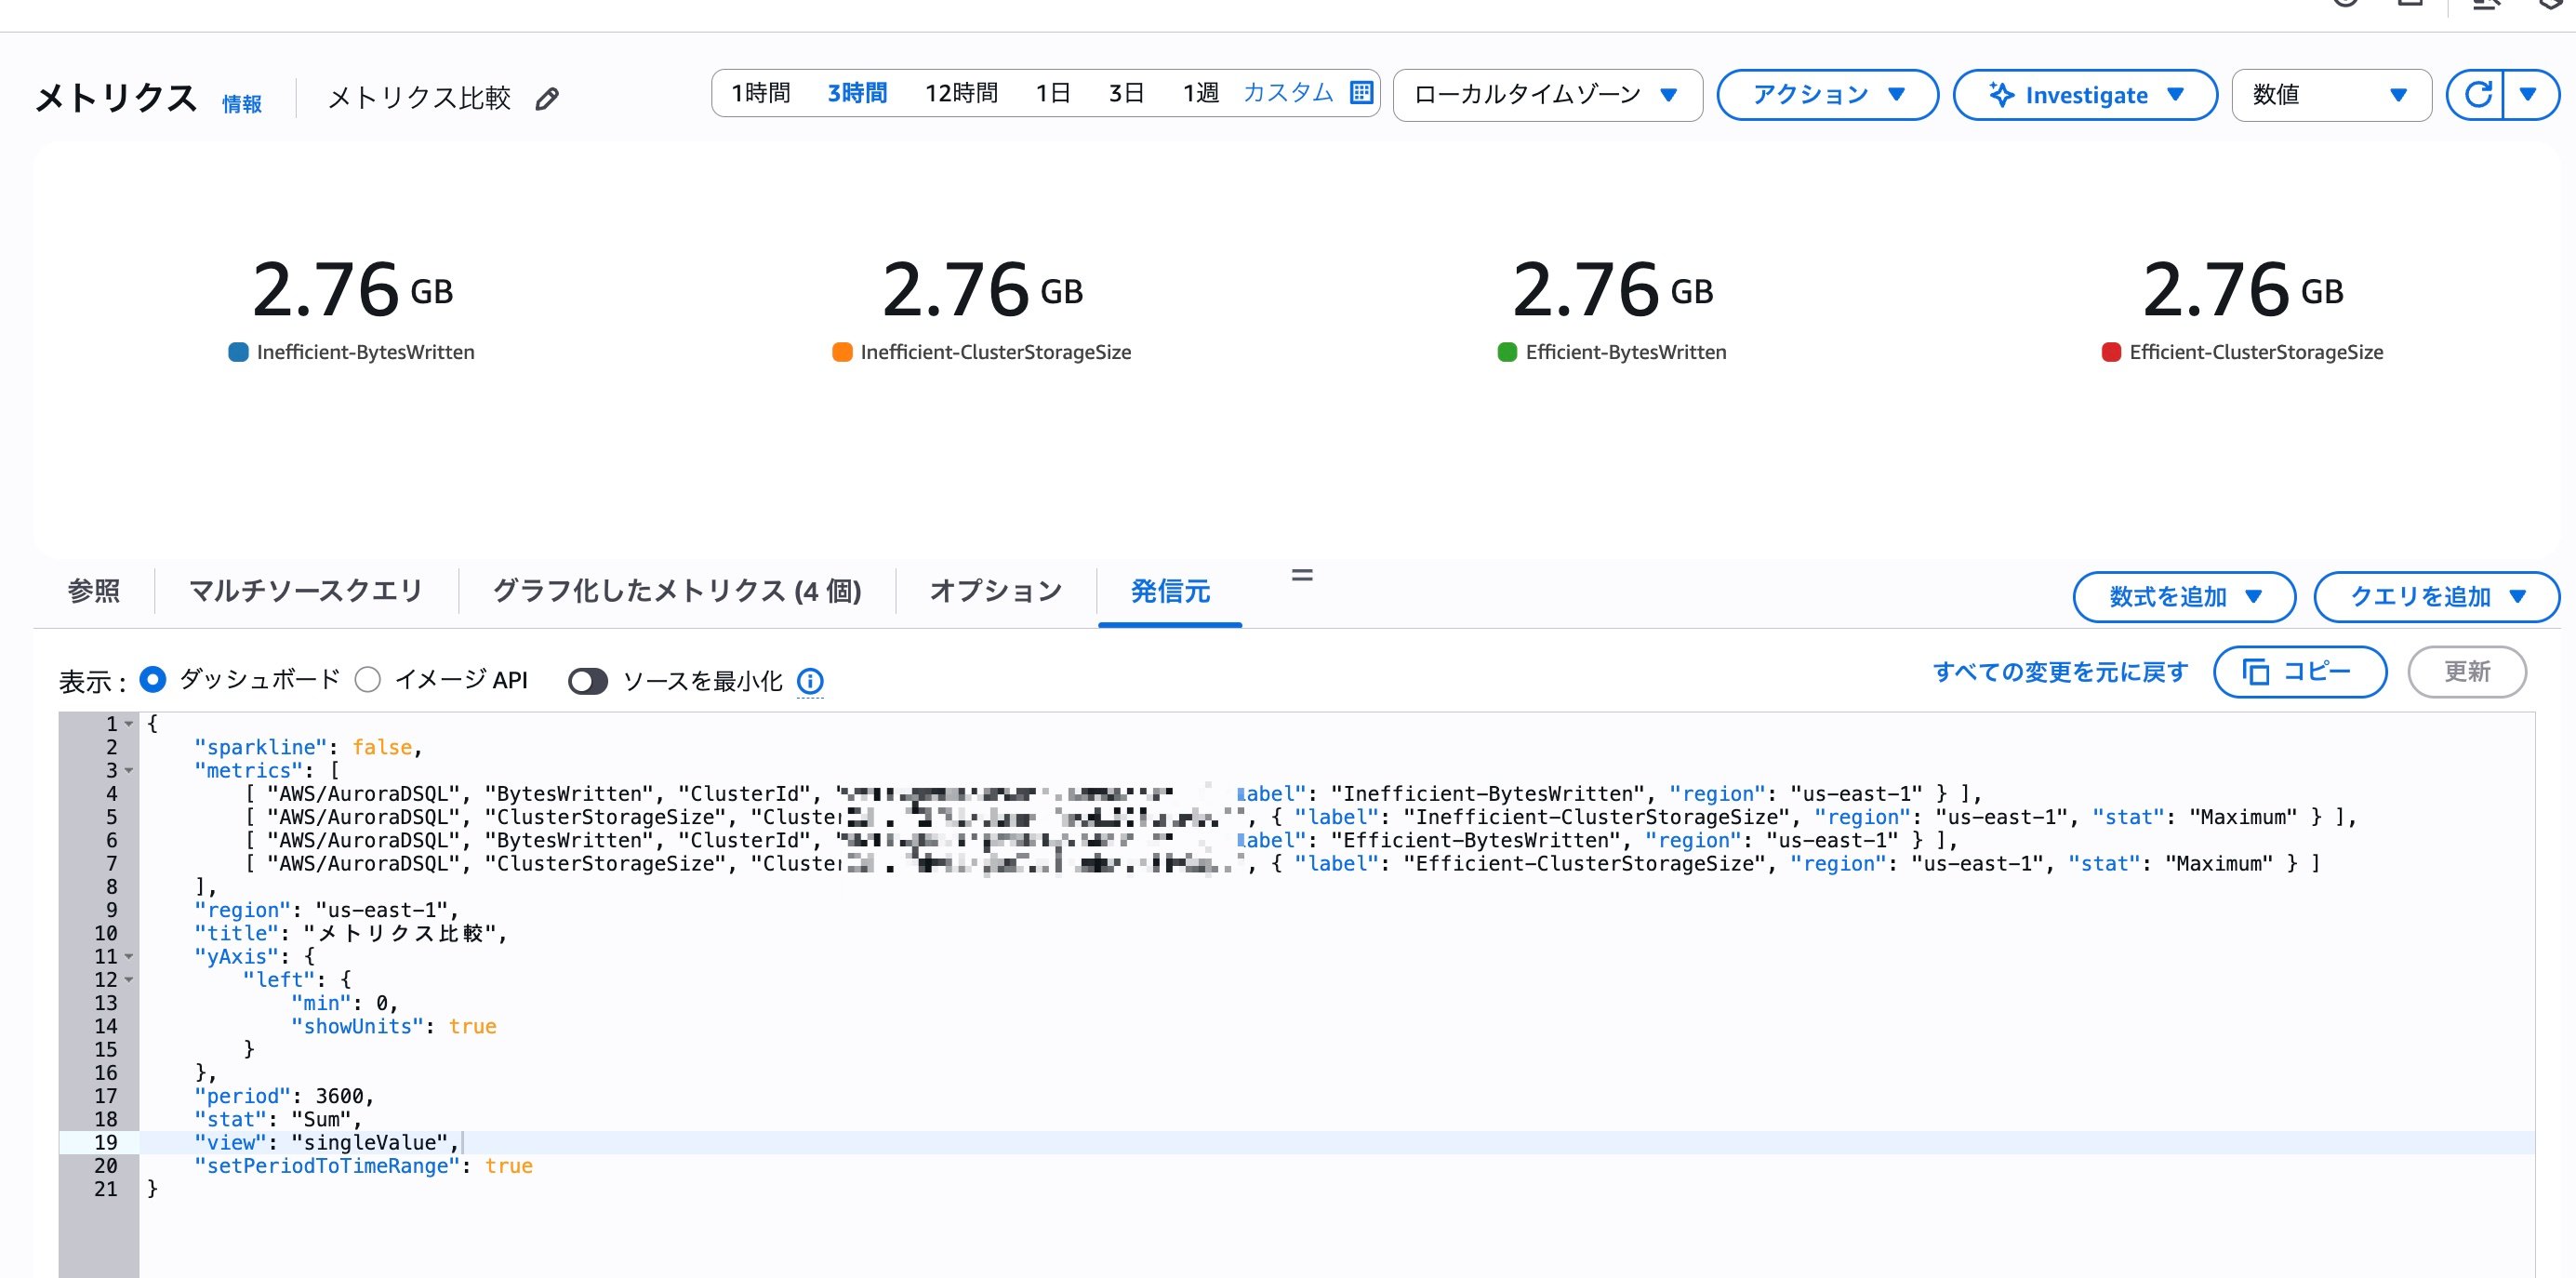The height and width of the screenshot is (1278, 2576).
Task: Open the calendar icon beside カスタム
Action: tap(1361, 92)
